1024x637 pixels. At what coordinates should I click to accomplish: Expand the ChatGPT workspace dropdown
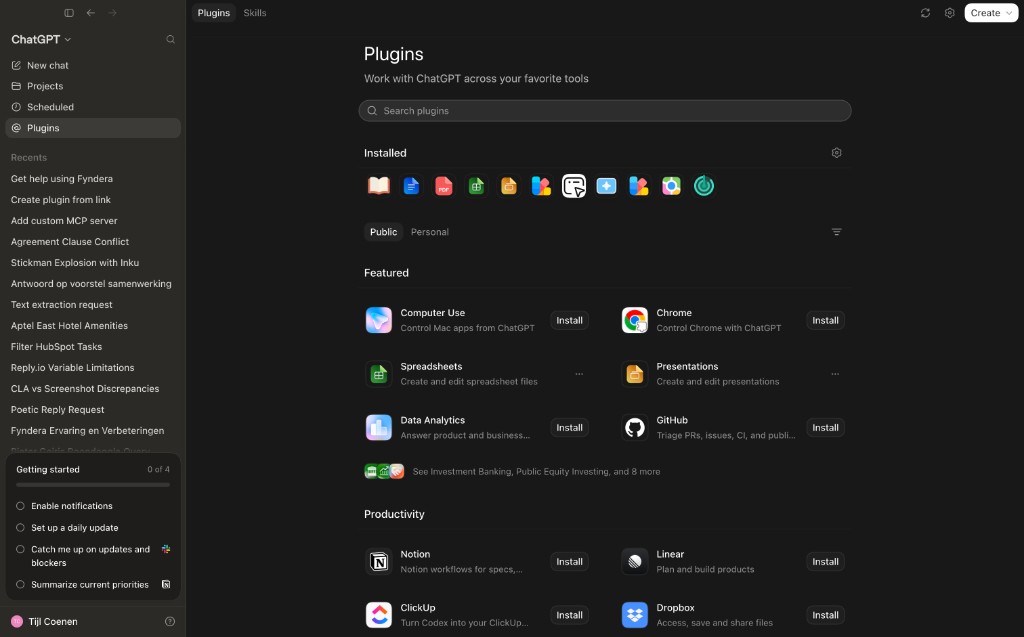[41, 39]
